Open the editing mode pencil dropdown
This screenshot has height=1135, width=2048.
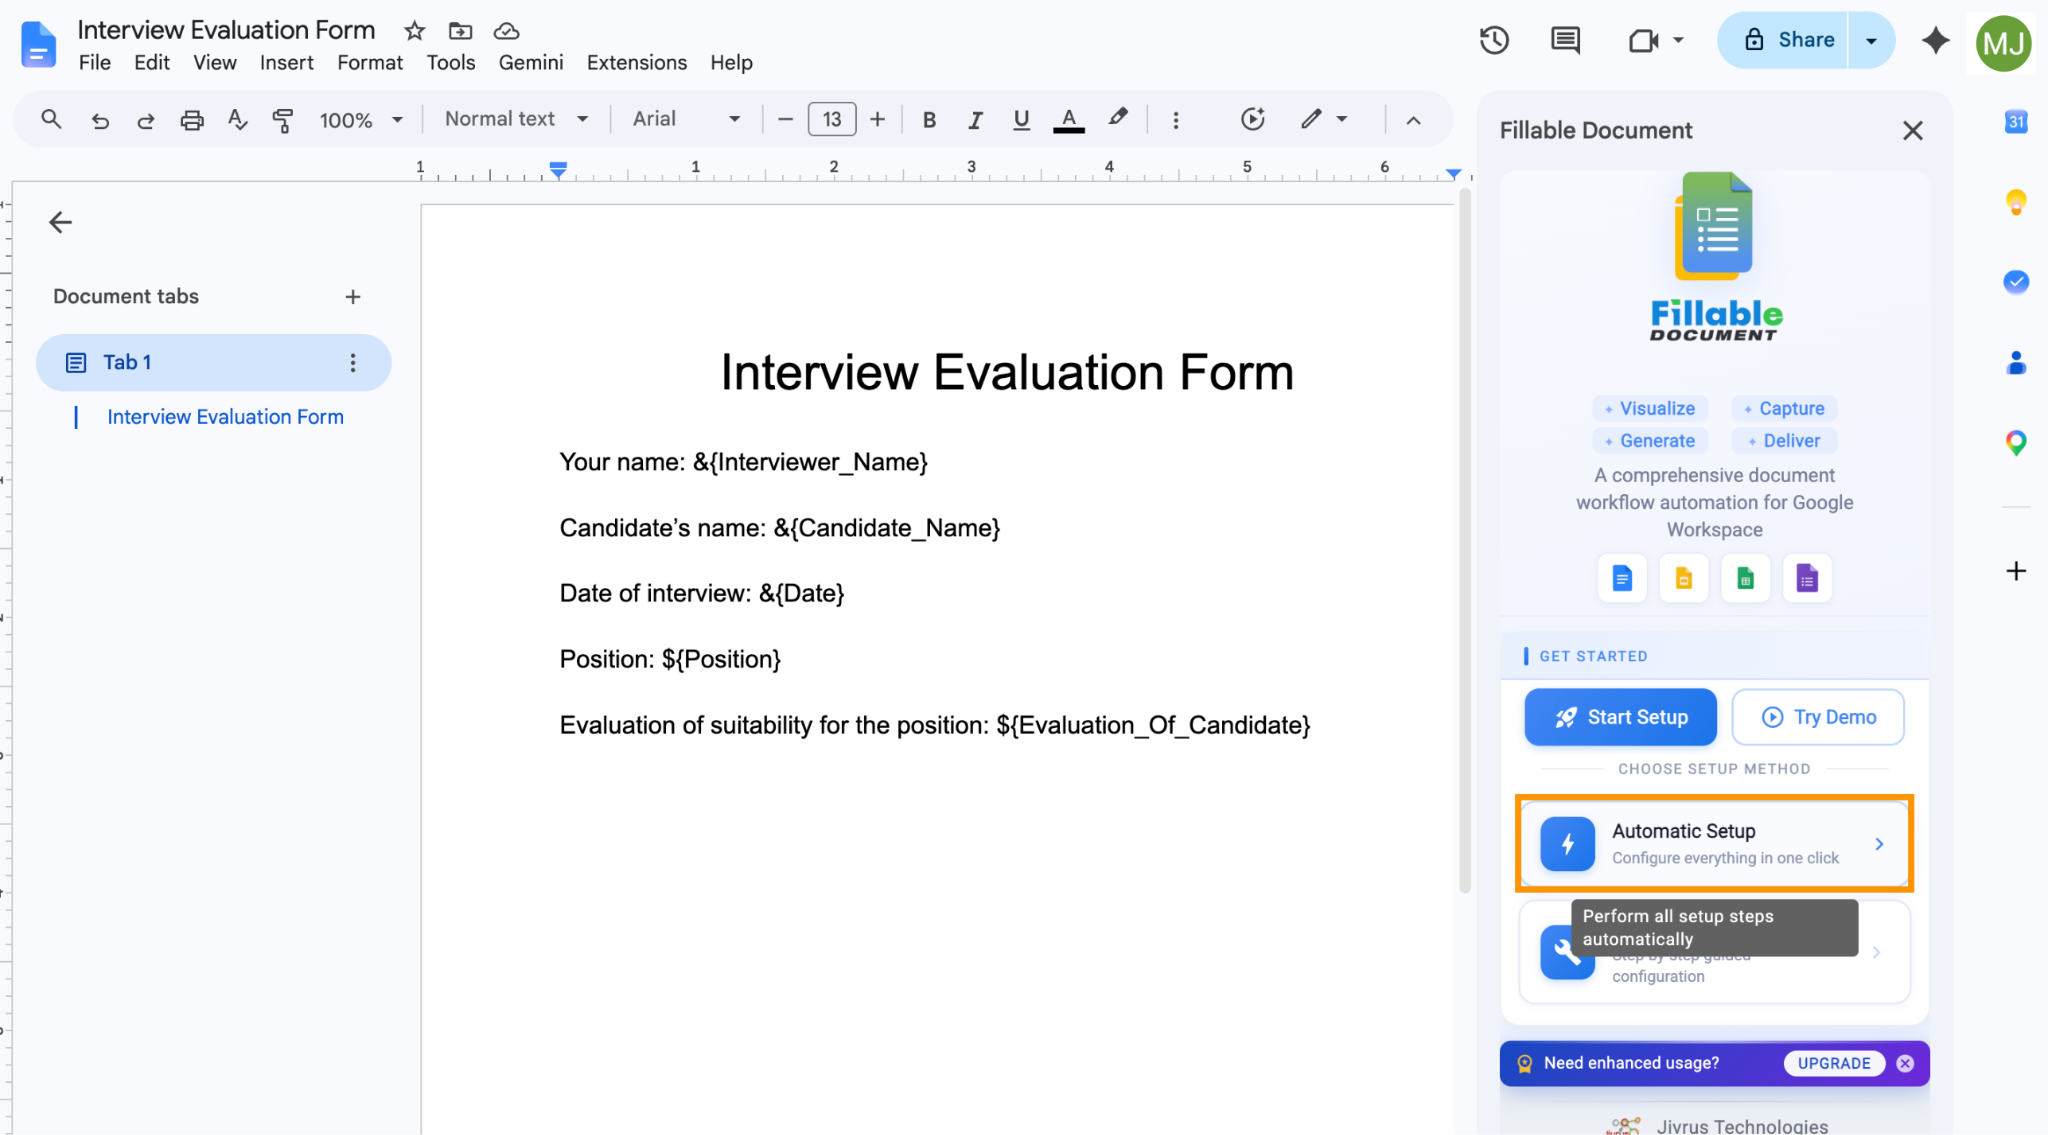pos(1324,119)
